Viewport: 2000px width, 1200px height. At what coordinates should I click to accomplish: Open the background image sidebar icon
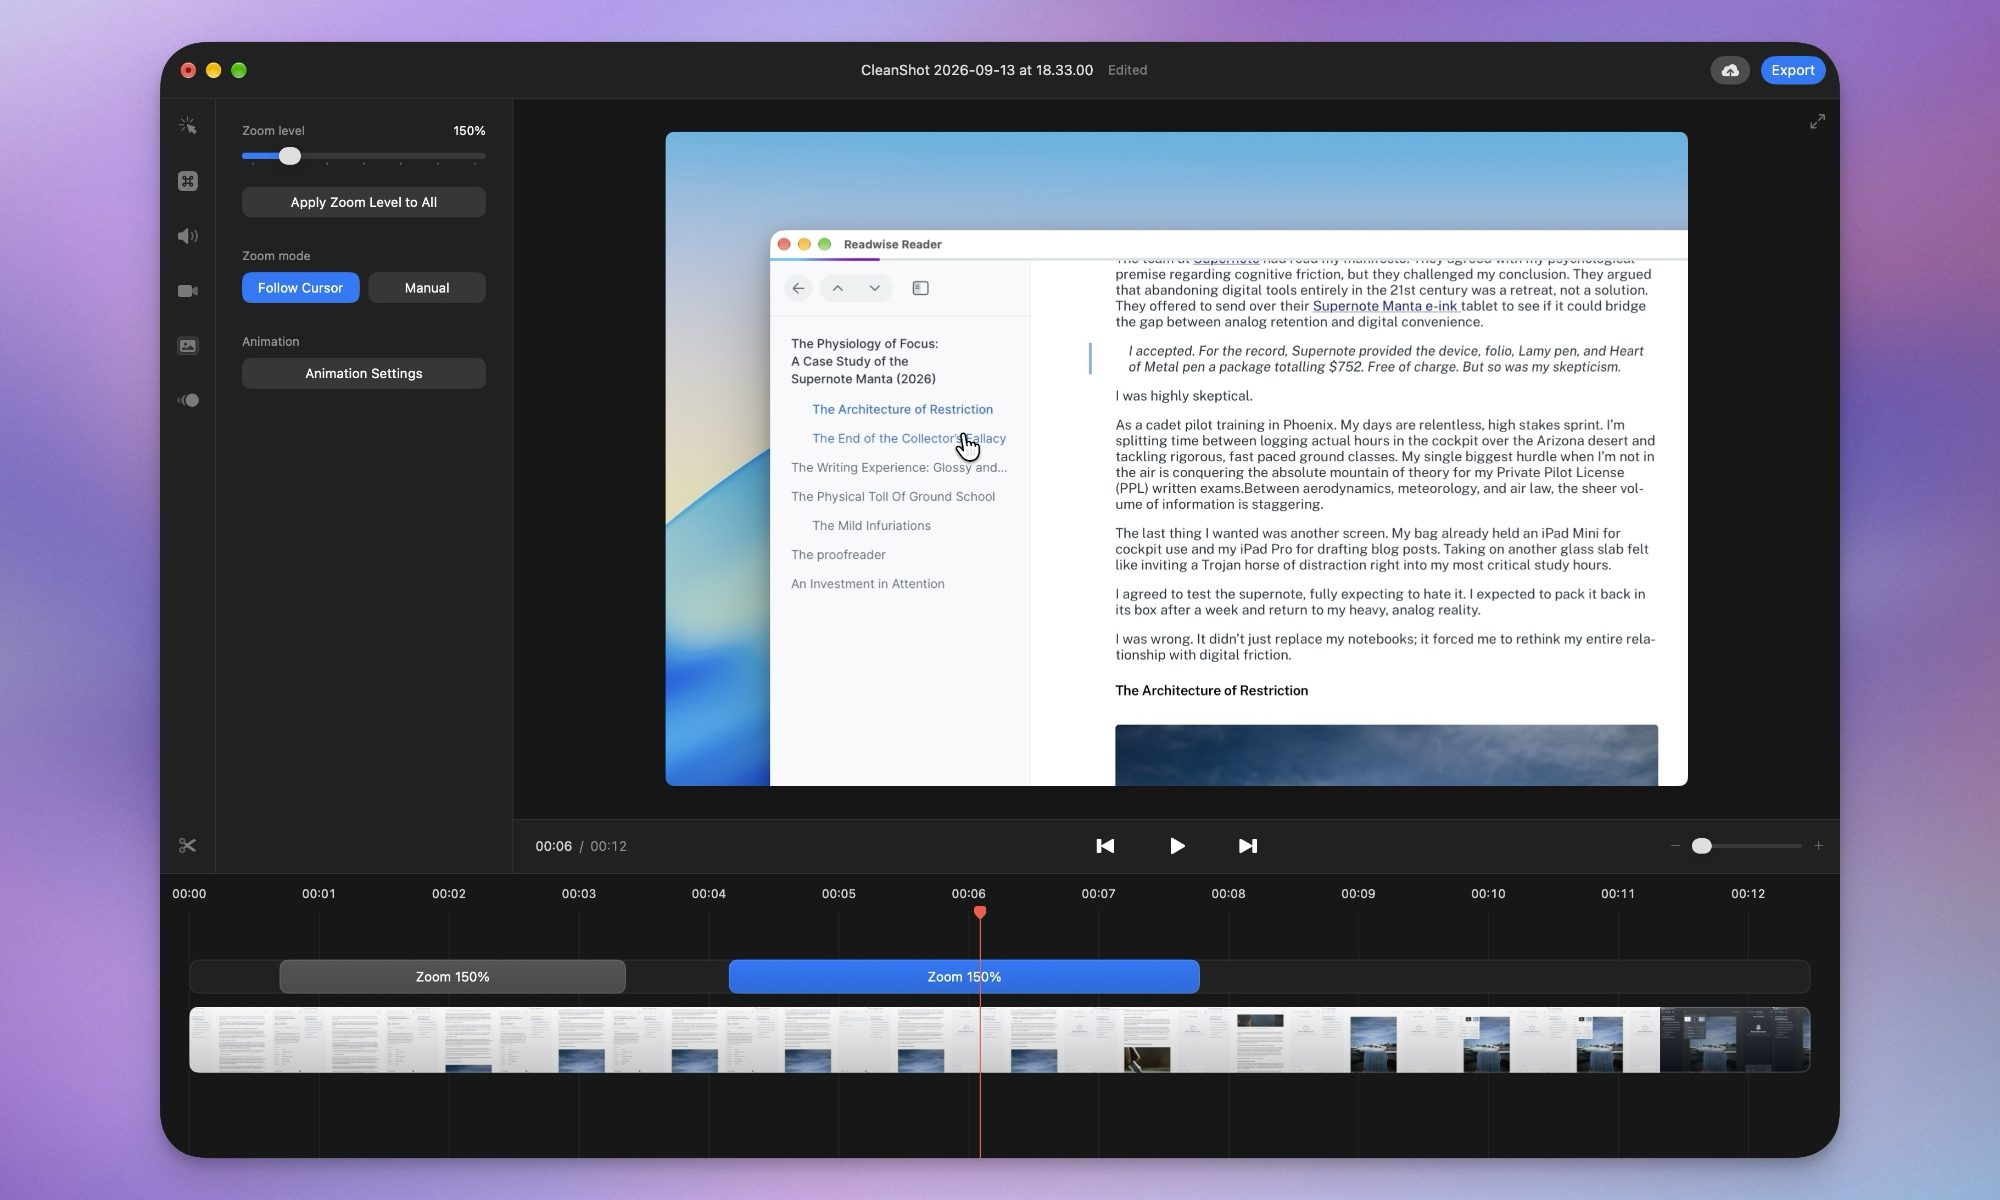coord(188,346)
